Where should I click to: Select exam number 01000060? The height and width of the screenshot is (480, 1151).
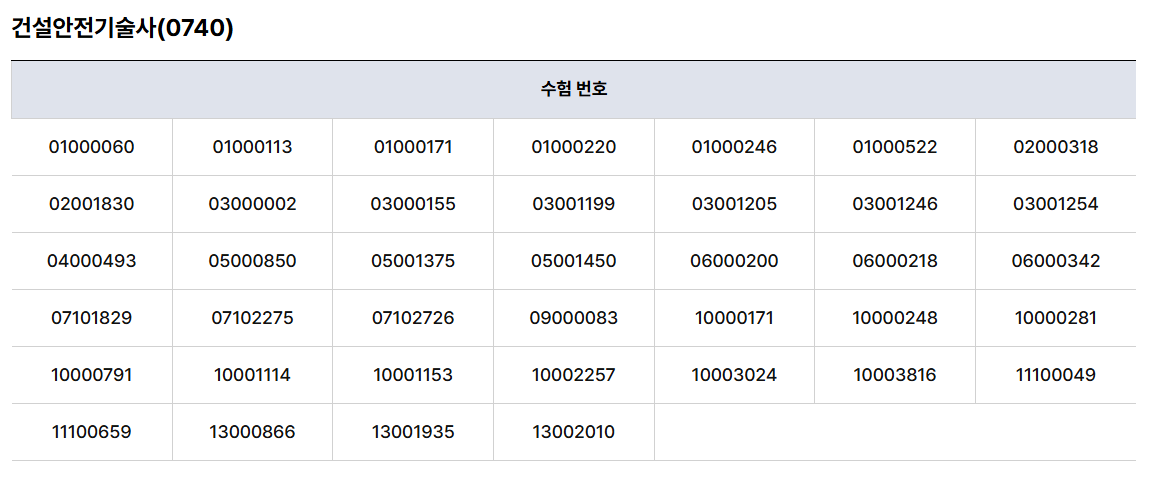pos(92,147)
